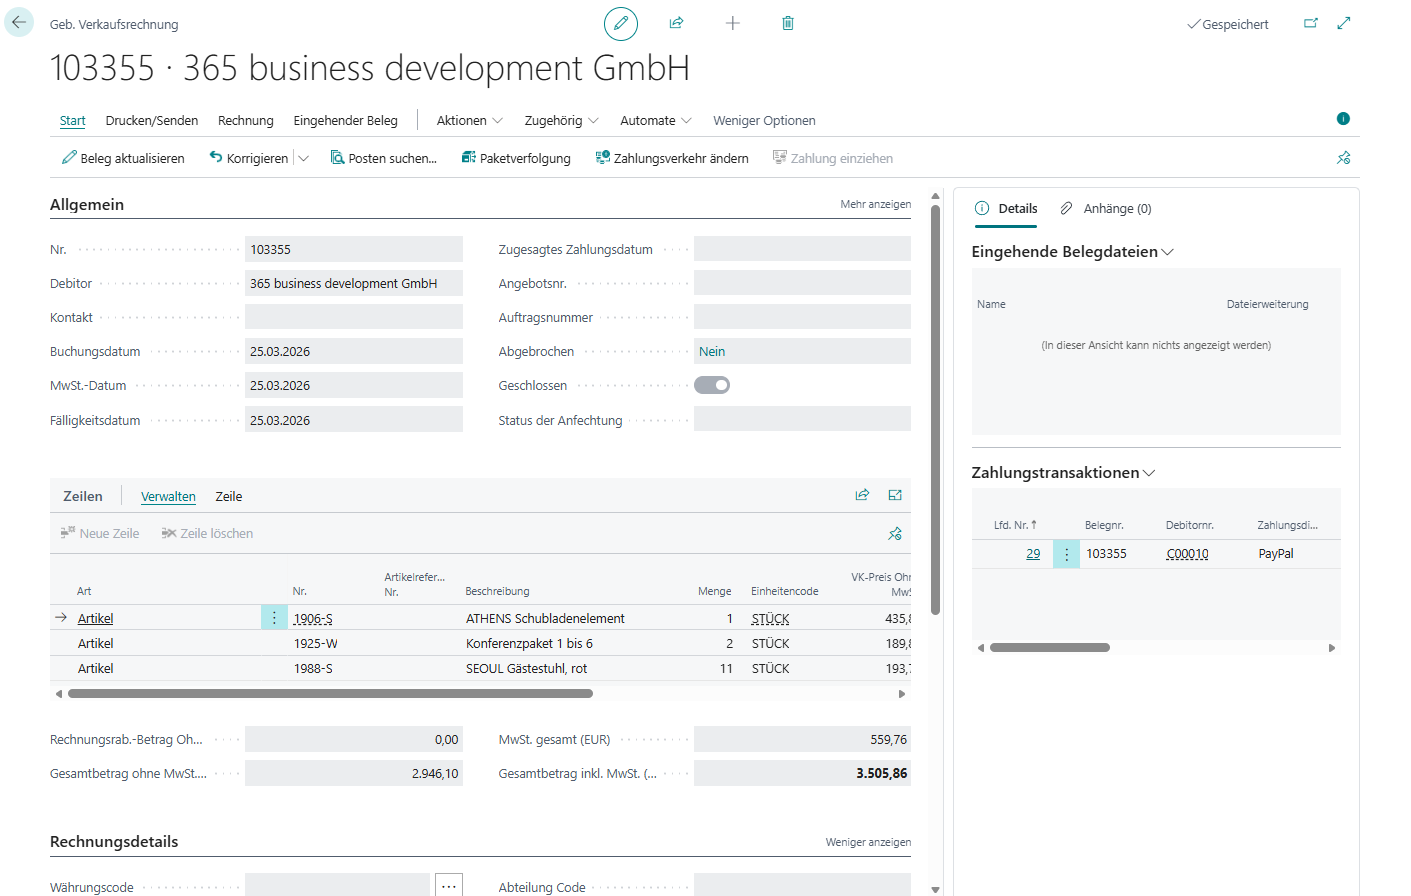
Task: Click the pencil edit icon at top
Action: click(620, 23)
